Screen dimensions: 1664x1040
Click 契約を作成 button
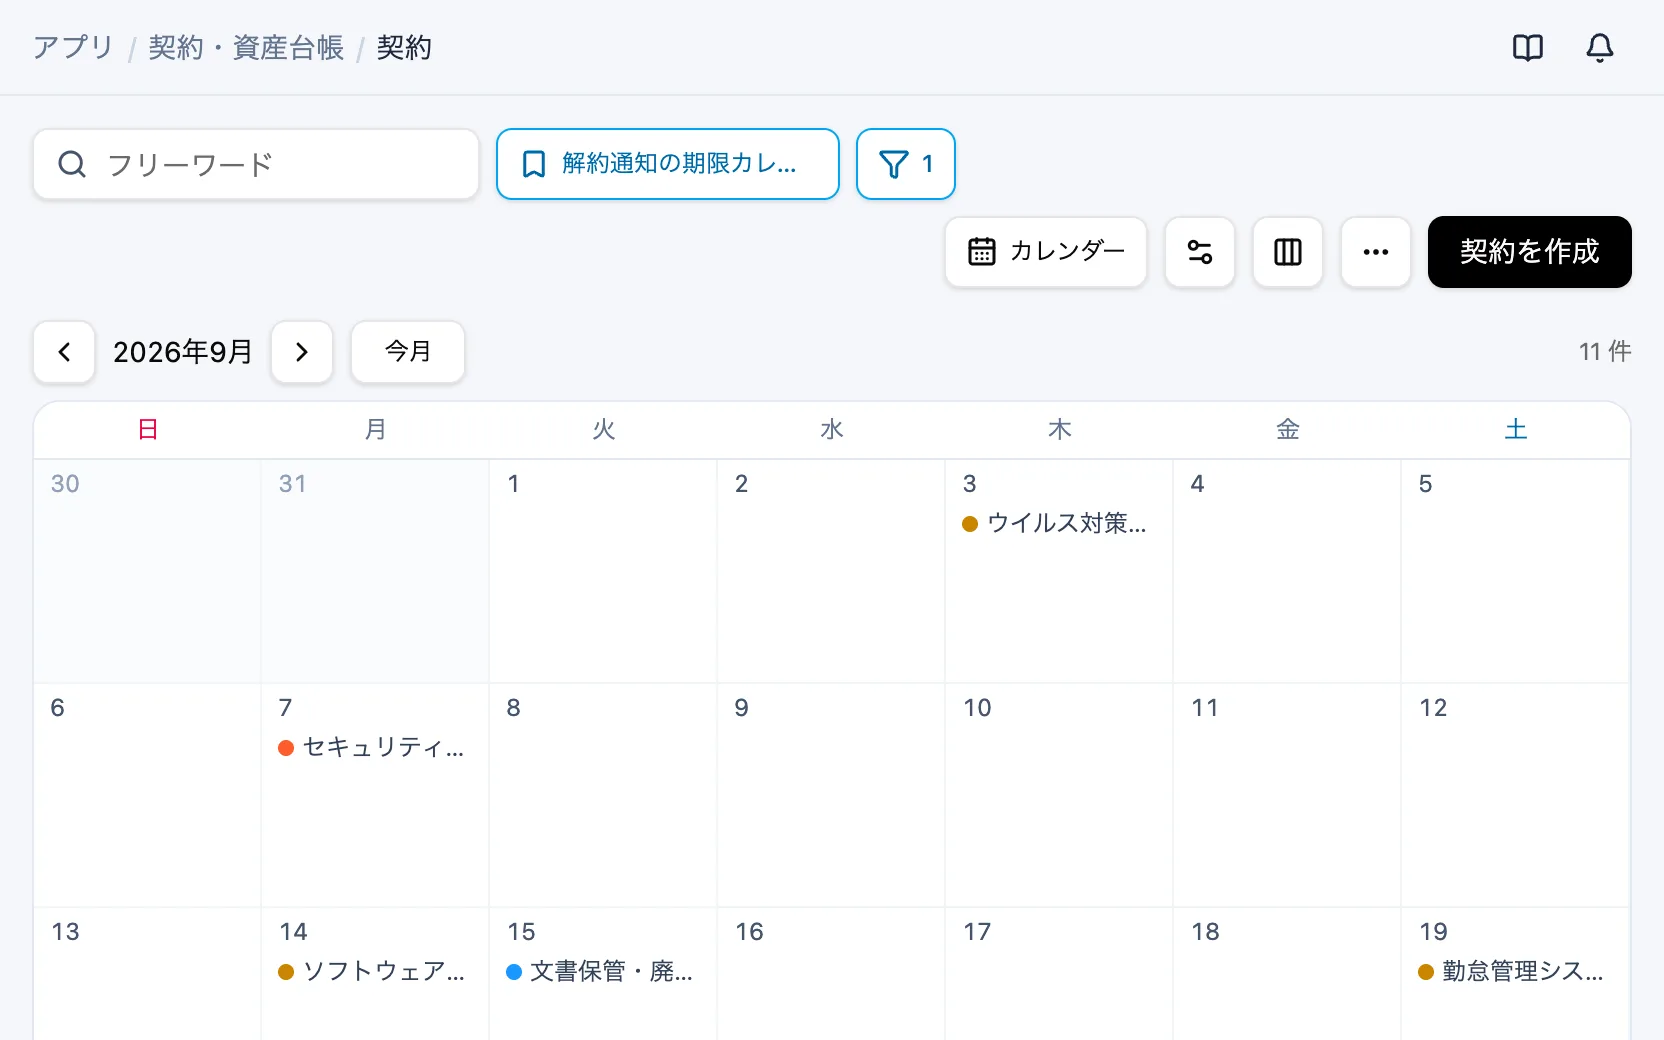pos(1530,252)
